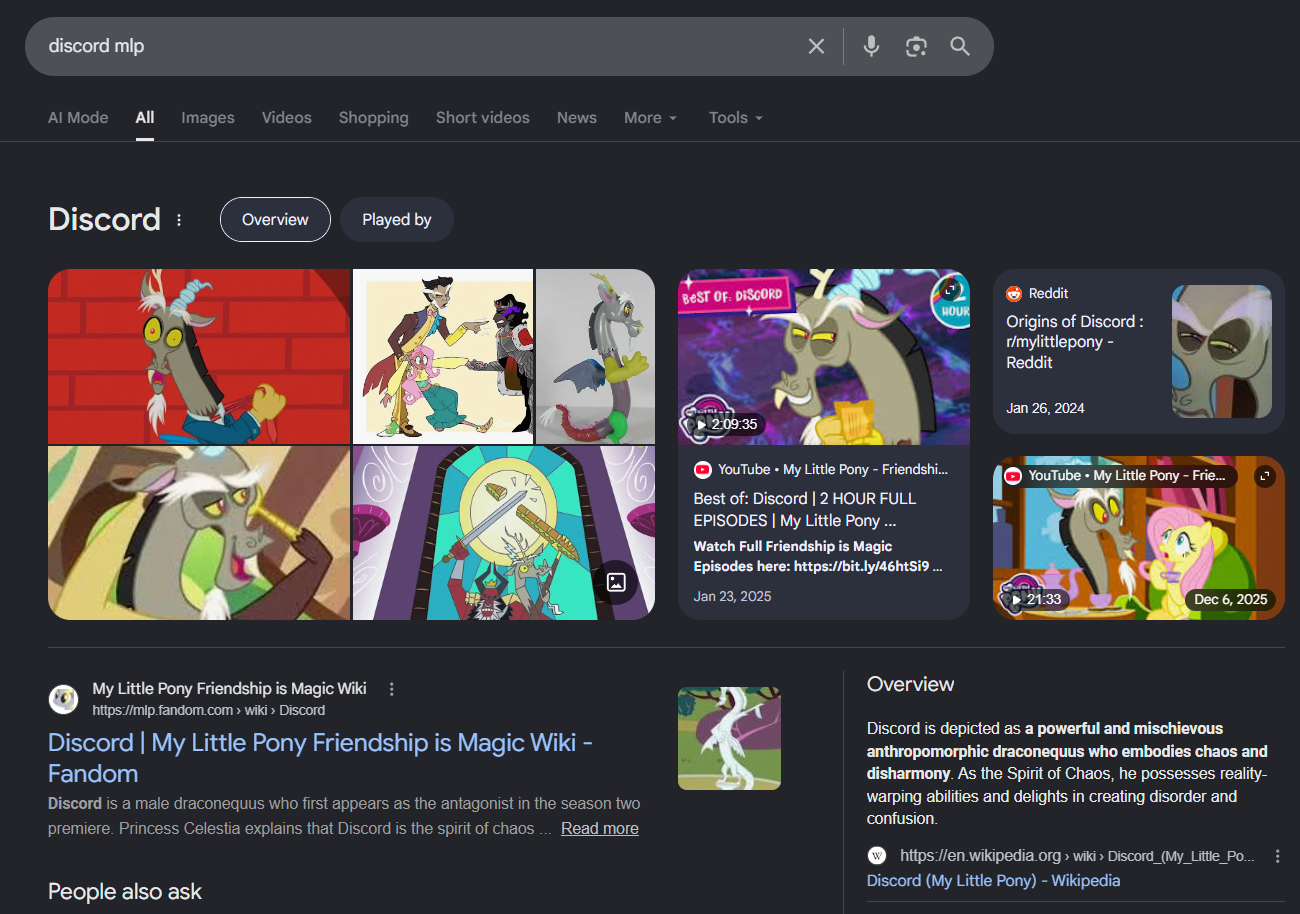Open Discord (My Little Pony) Wikipedia link
1300x914 pixels.
993,880
